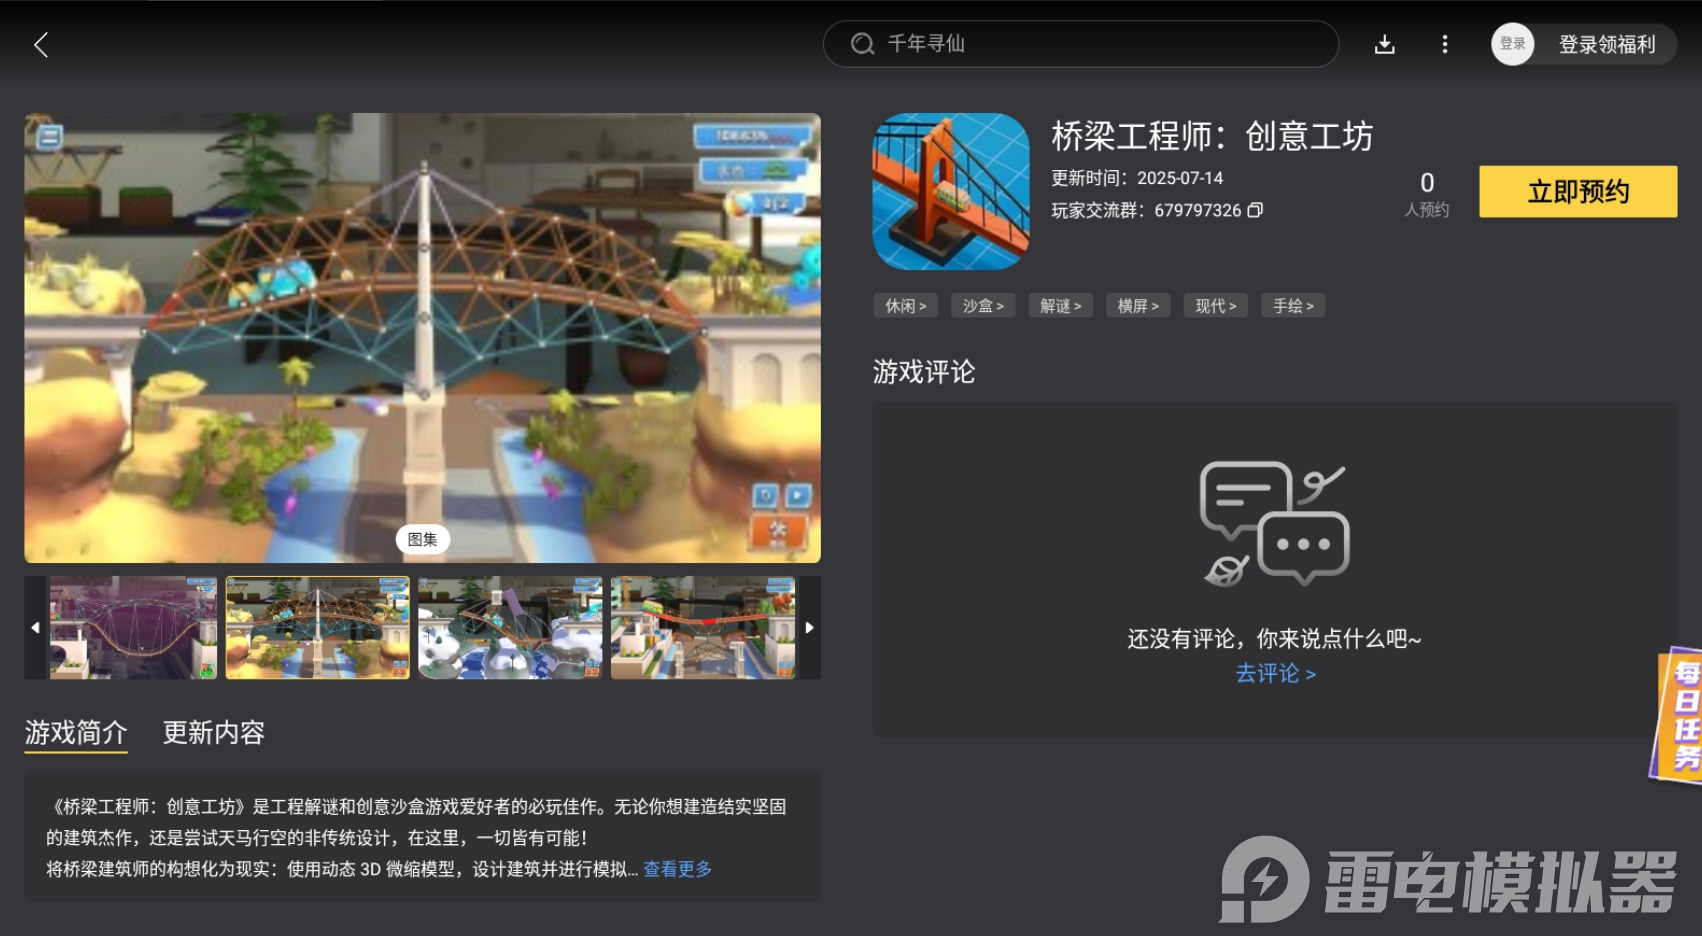Focus the 千年寻仙 search field
Viewport: 1702px width, 936px height.
1081,44
